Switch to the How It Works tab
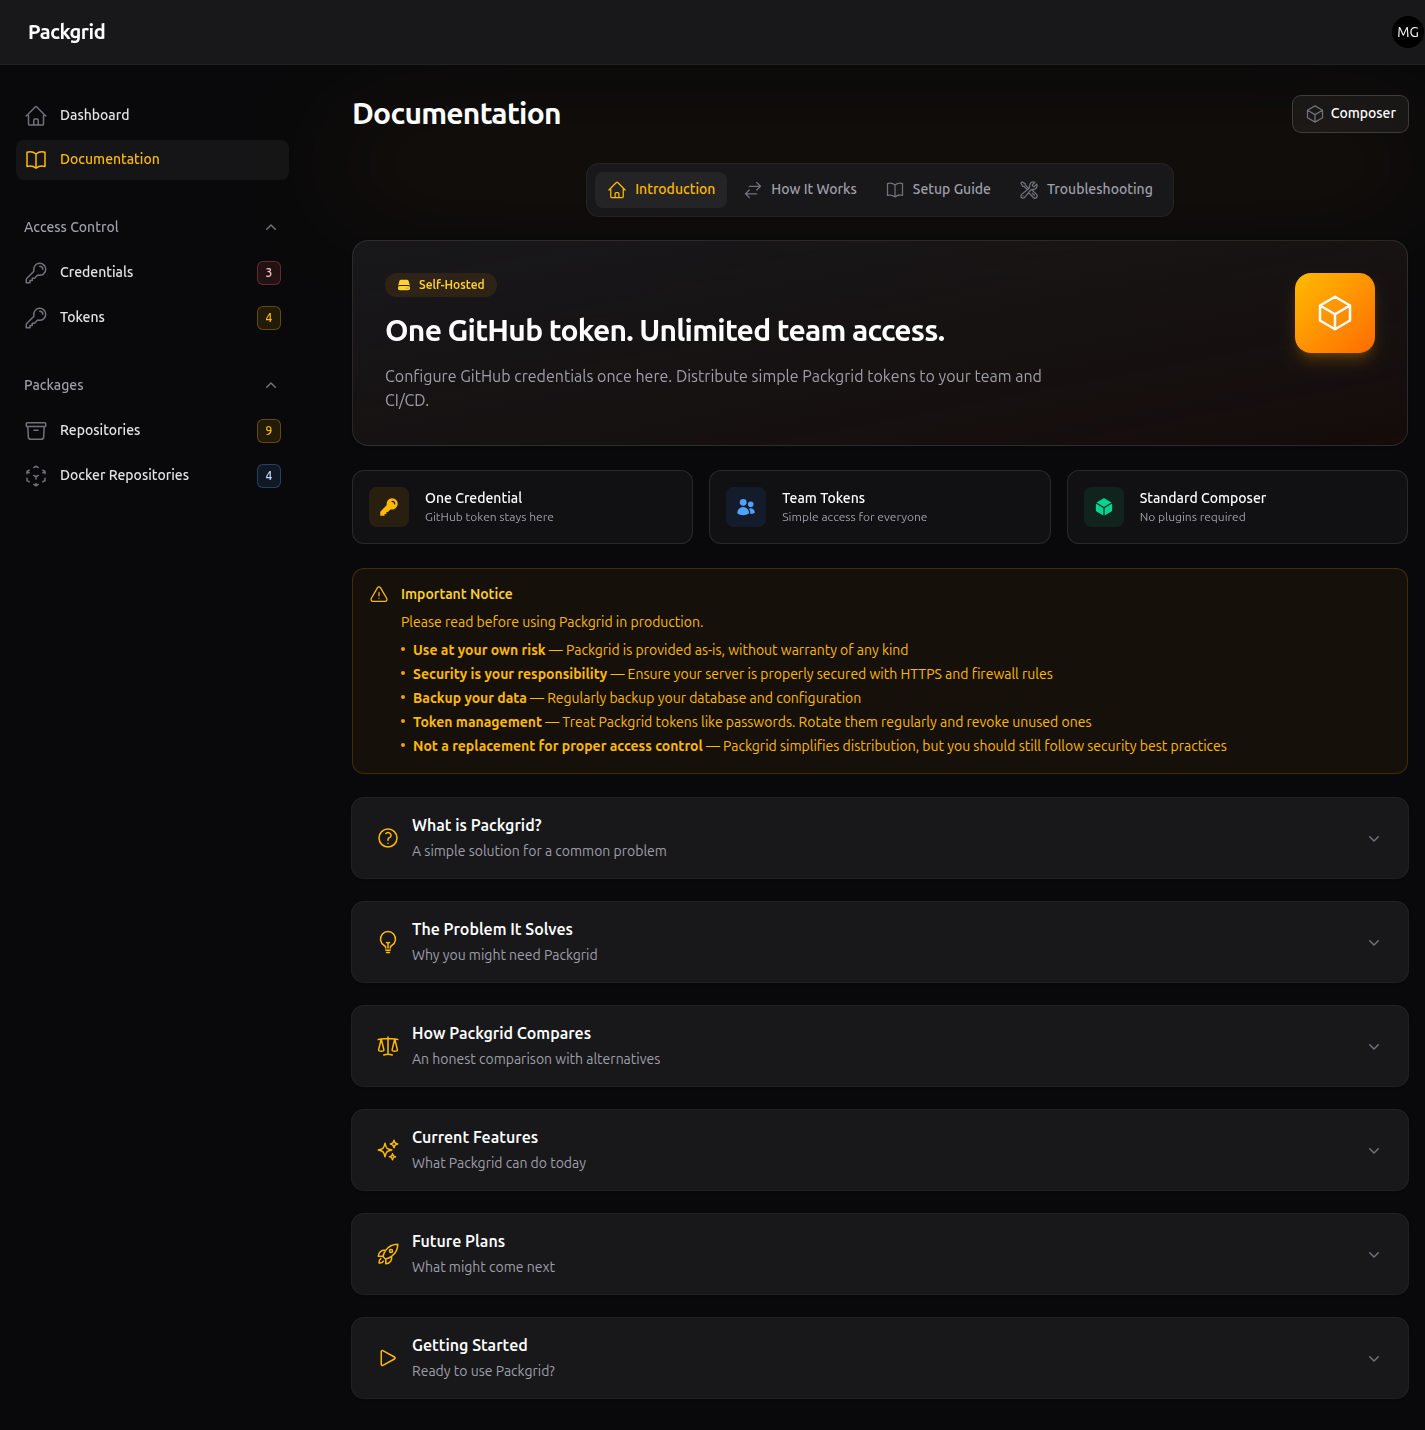Image resolution: width=1425 pixels, height=1430 pixels. tap(800, 190)
